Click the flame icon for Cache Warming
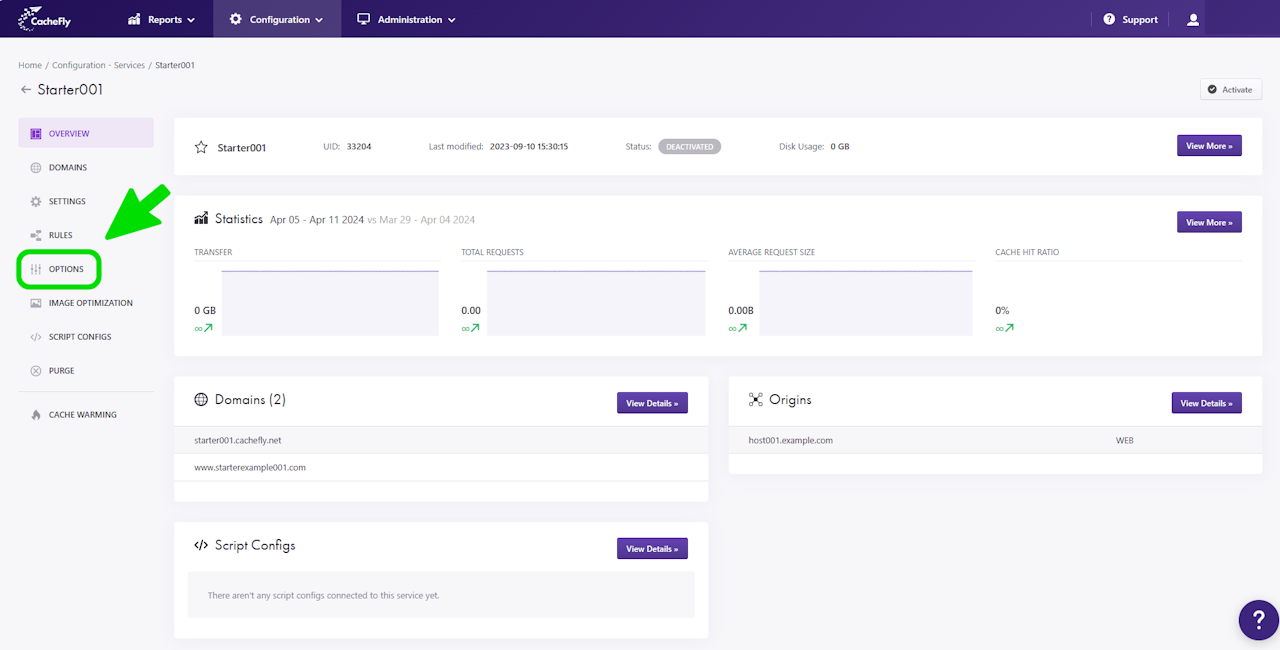Viewport: 1280px width, 650px height. coord(36,415)
